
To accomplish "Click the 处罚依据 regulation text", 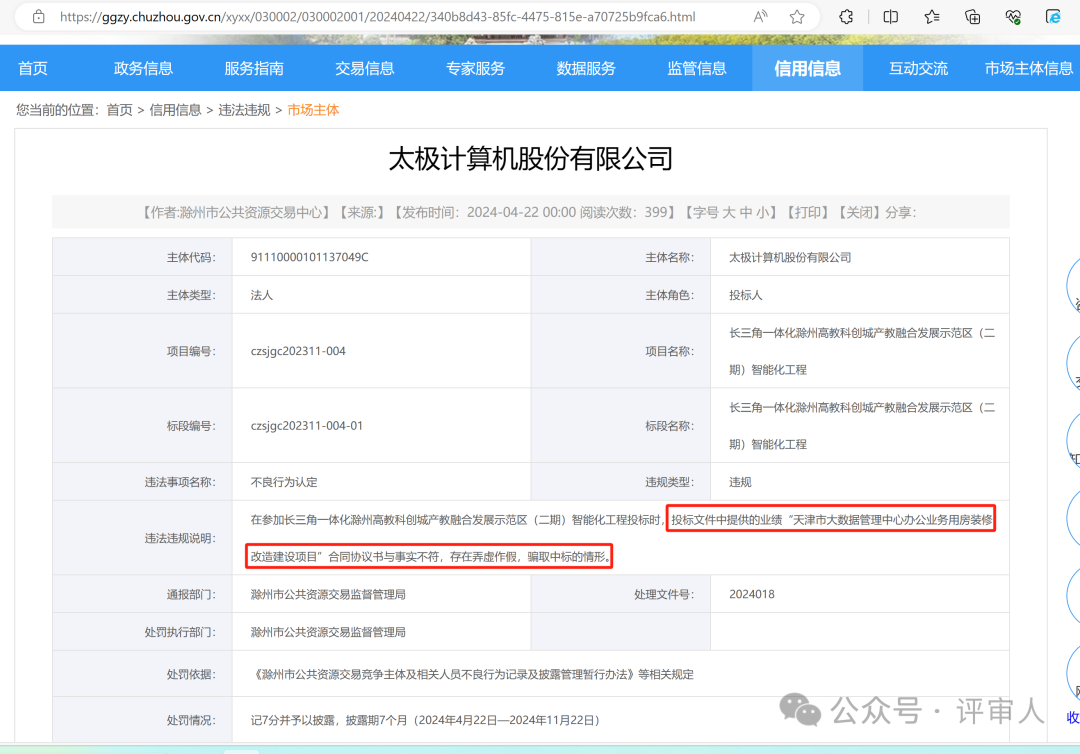I will click(x=472, y=674).
